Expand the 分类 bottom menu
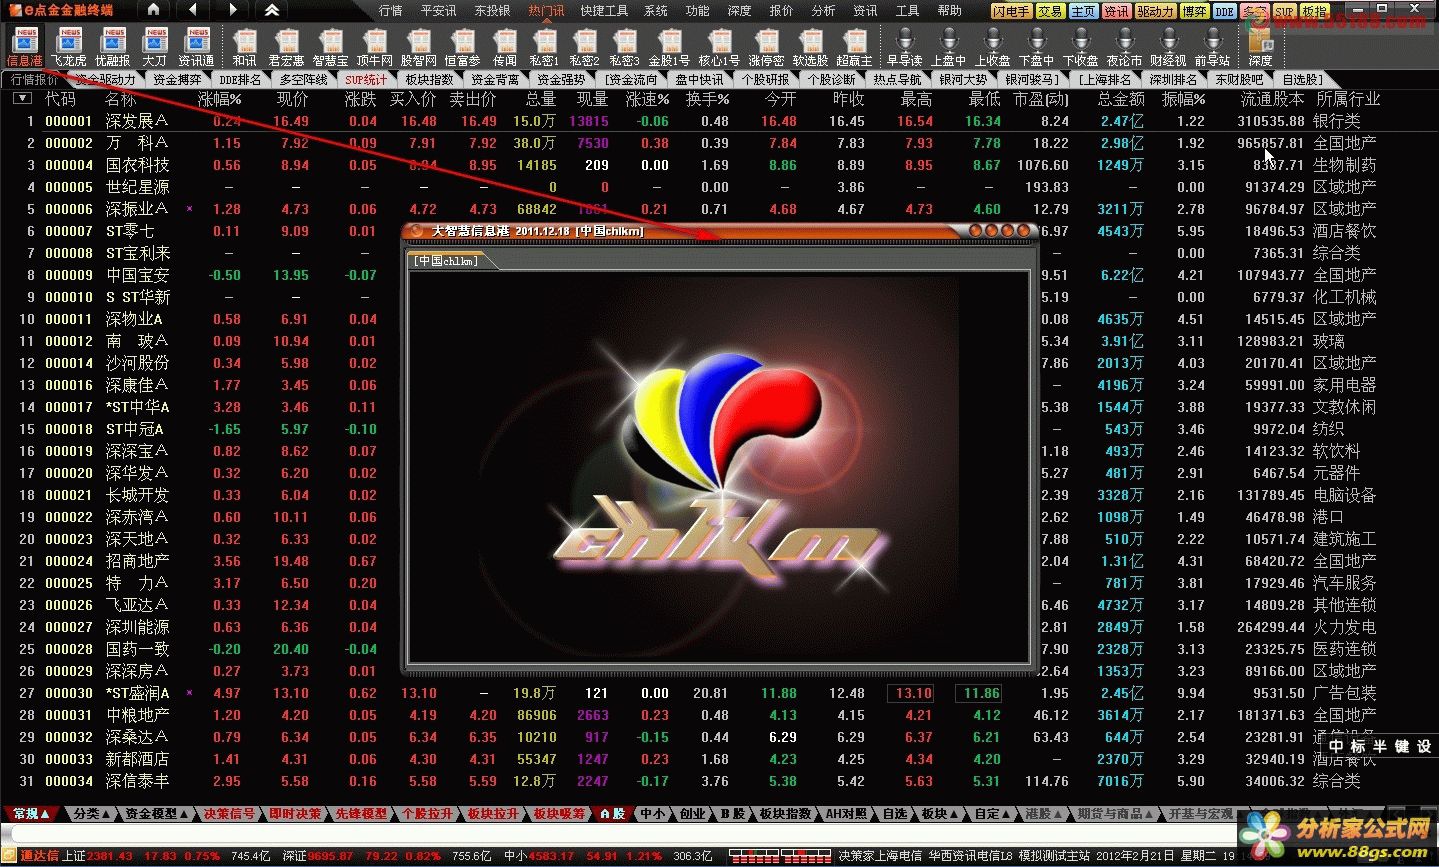Viewport: 1439px width, 867px height. (x=92, y=814)
